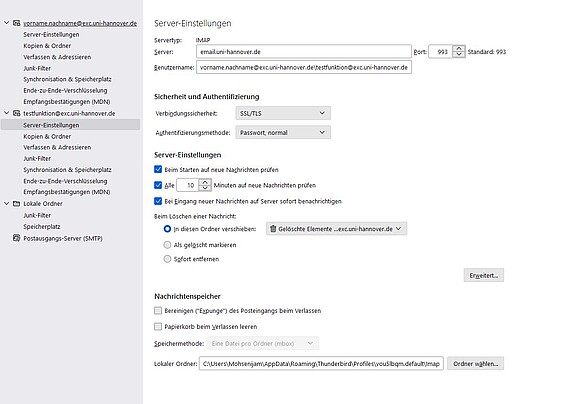Enable 'Papierkorb beim Verlassen leeren' checkbox
The width and height of the screenshot is (570, 404).
click(158, 327)
